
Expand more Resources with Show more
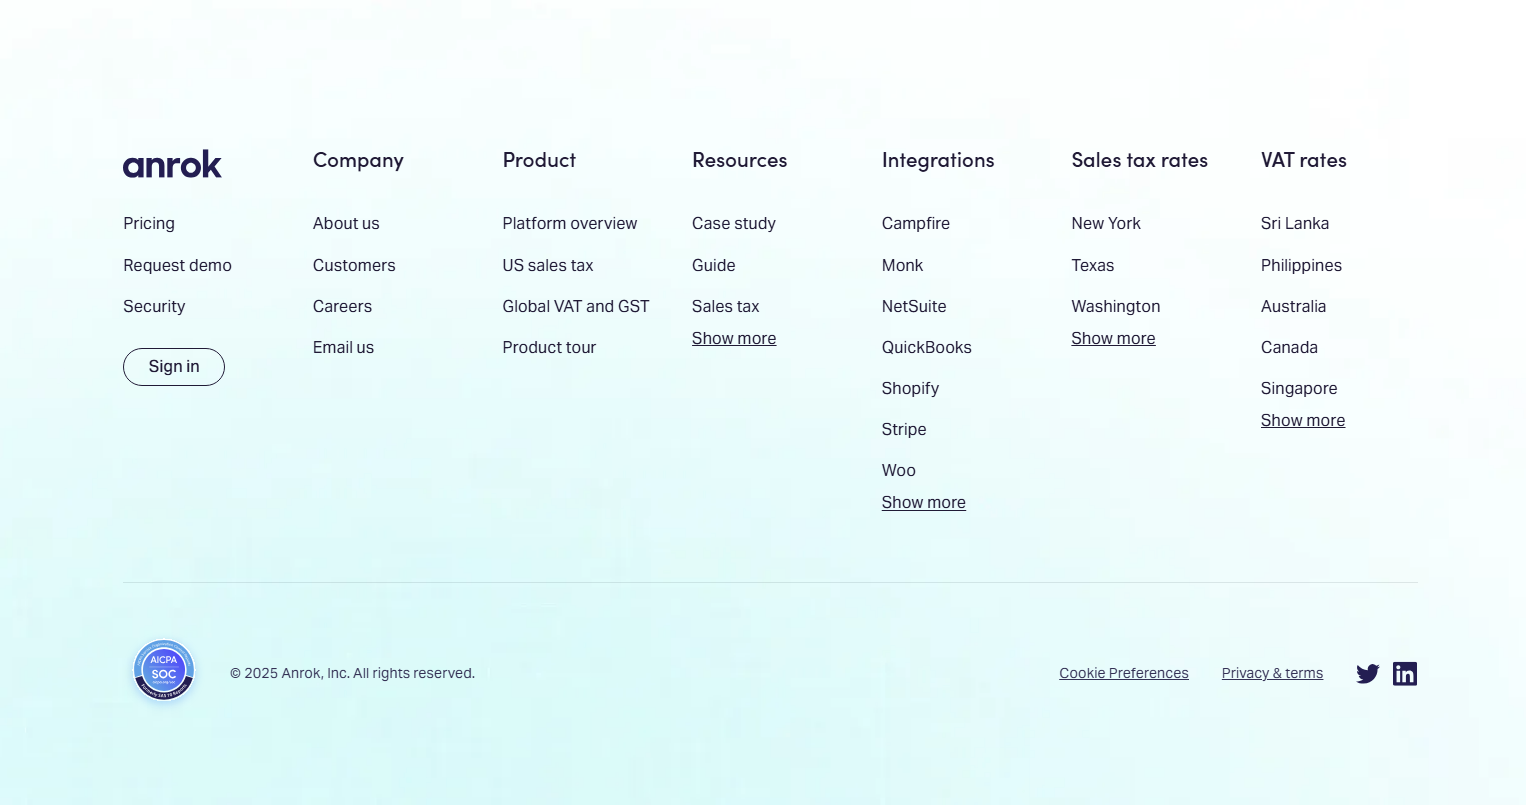point(733,338)
